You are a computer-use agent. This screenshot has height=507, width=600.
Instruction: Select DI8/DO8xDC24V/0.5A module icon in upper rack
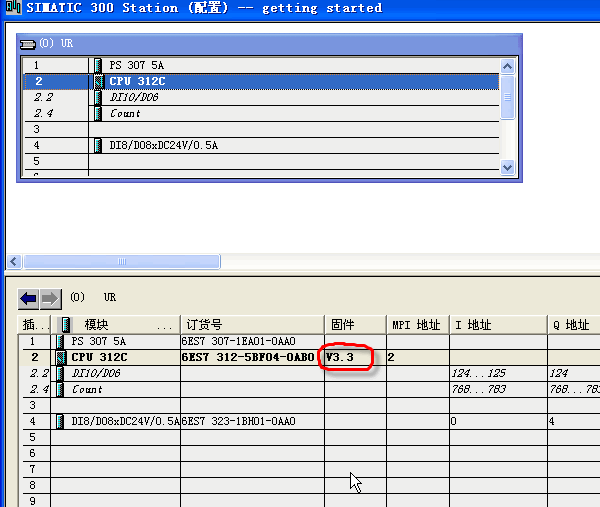tap(98, 145)
